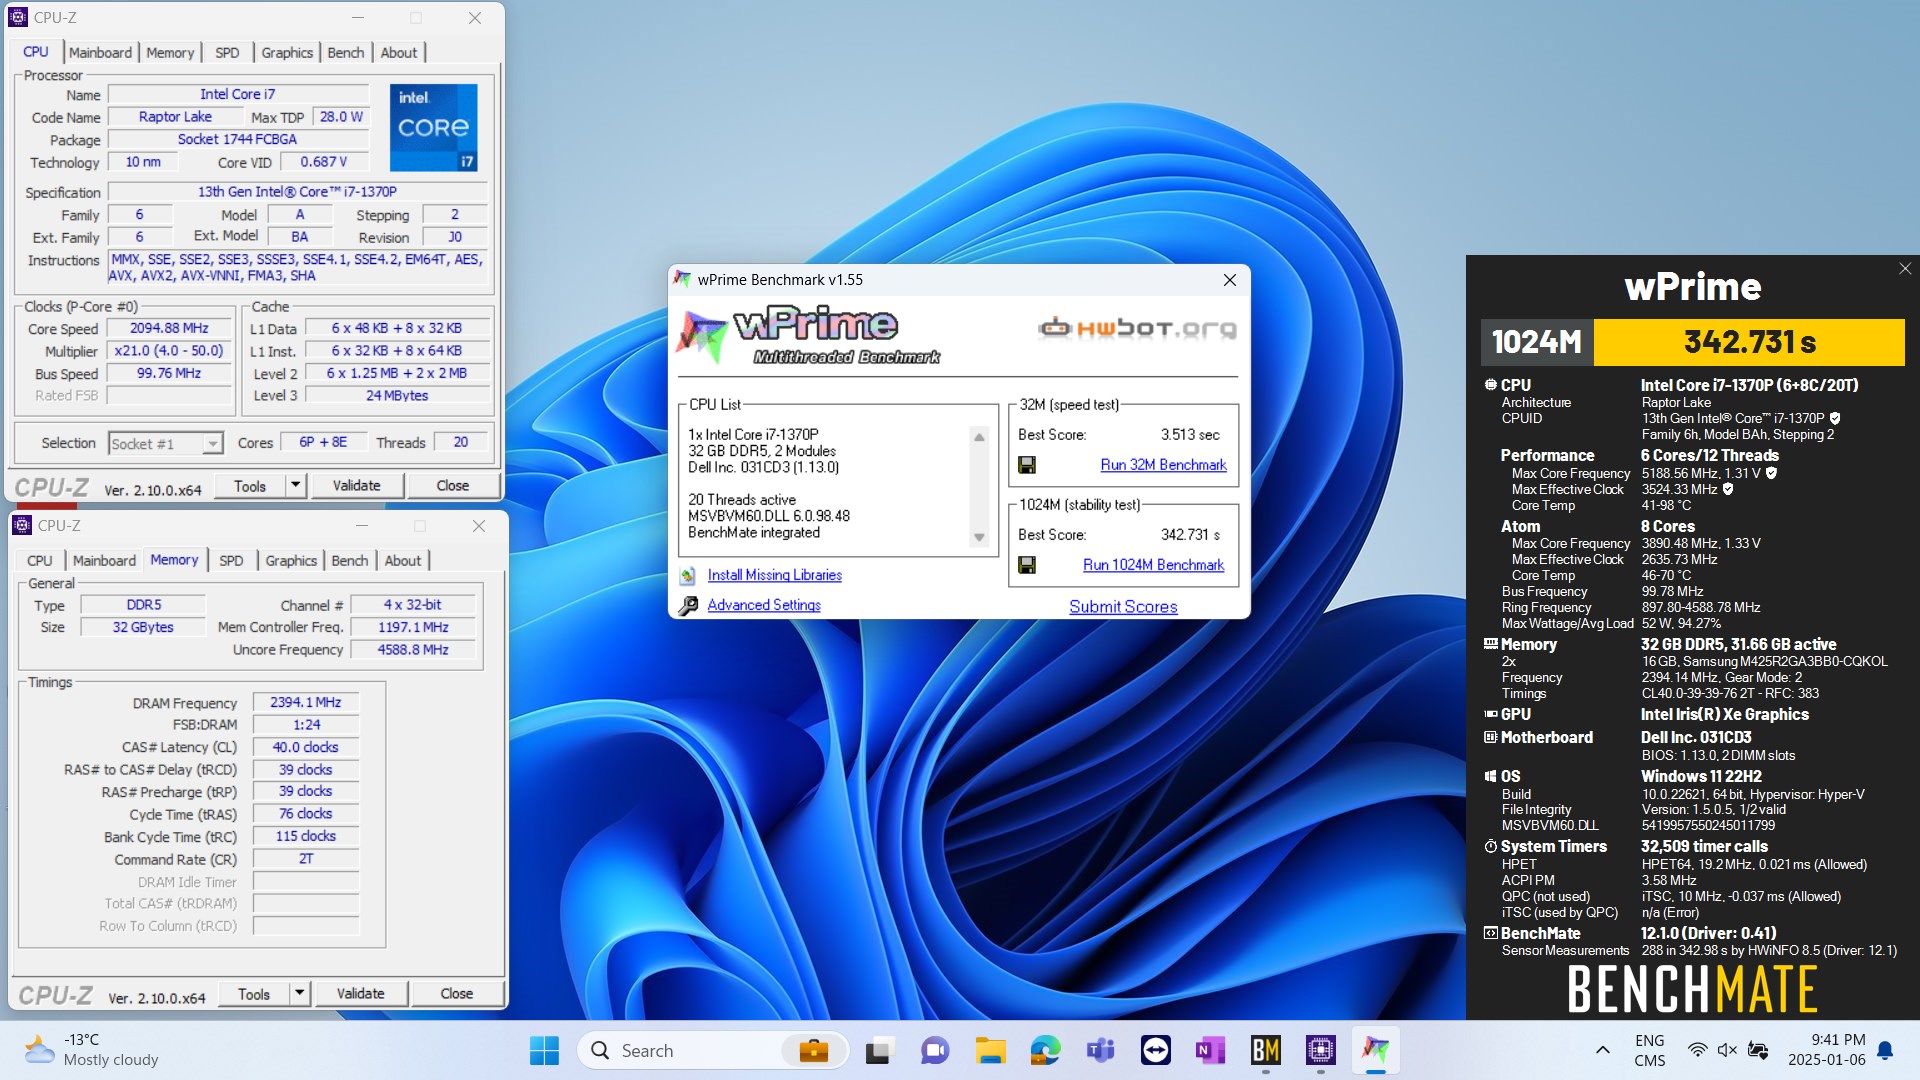Screen dimensions: 1920x1080
Task: Open OneNote from the taskbar
Action: coord(1210,1050)
